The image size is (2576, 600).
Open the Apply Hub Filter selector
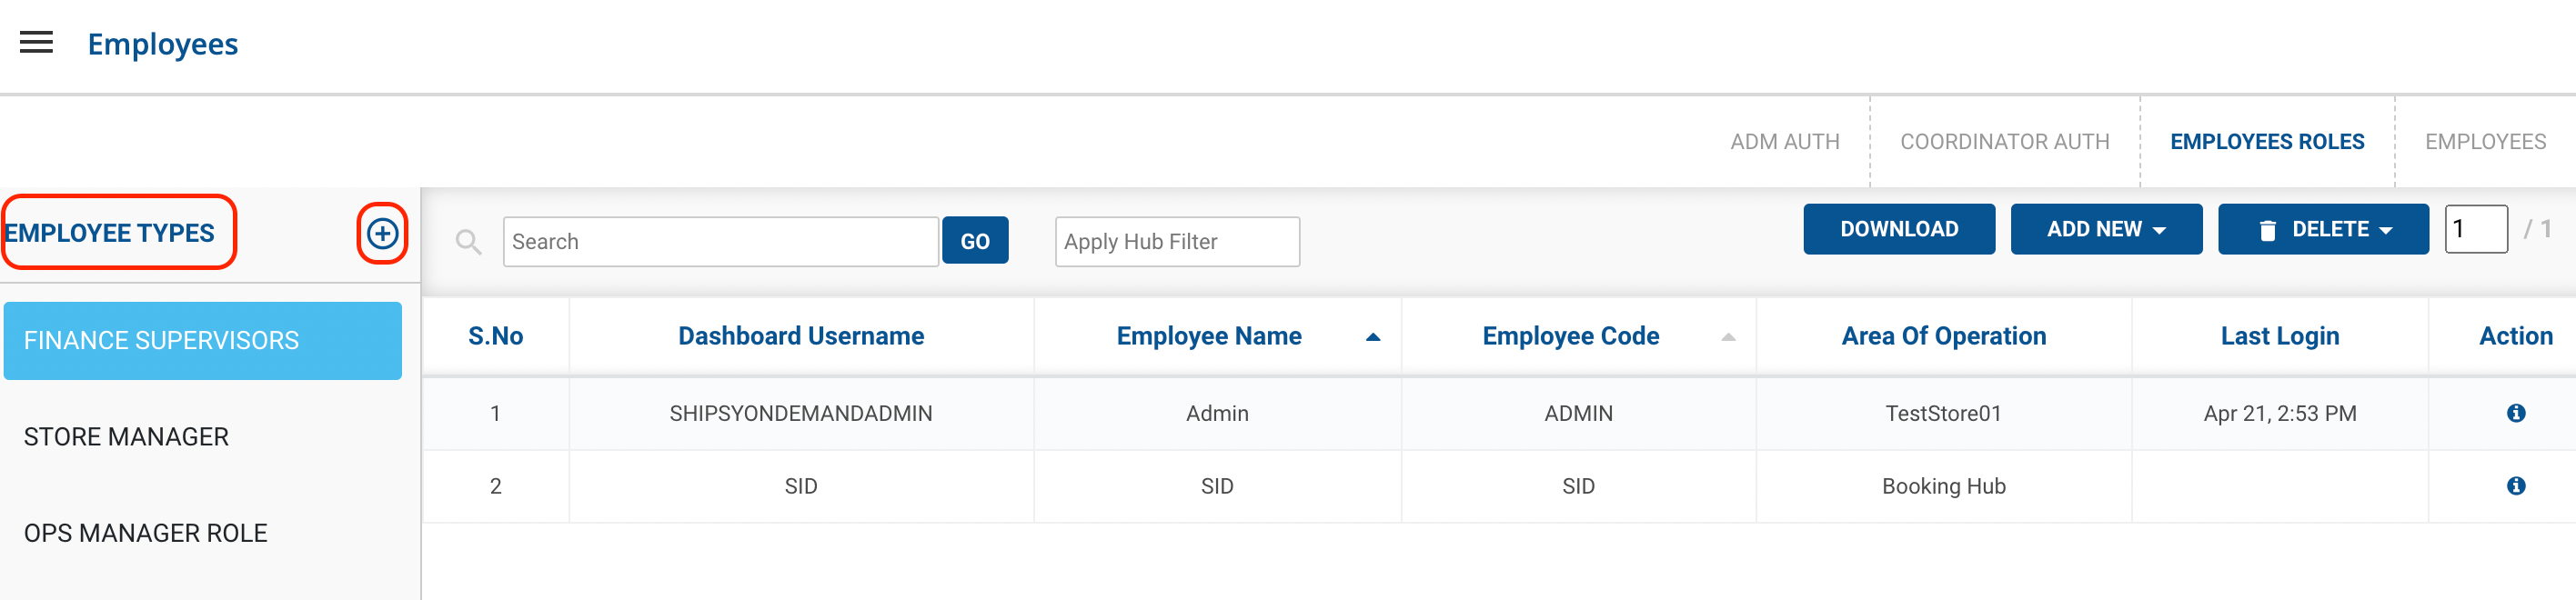pos(1176,242)
